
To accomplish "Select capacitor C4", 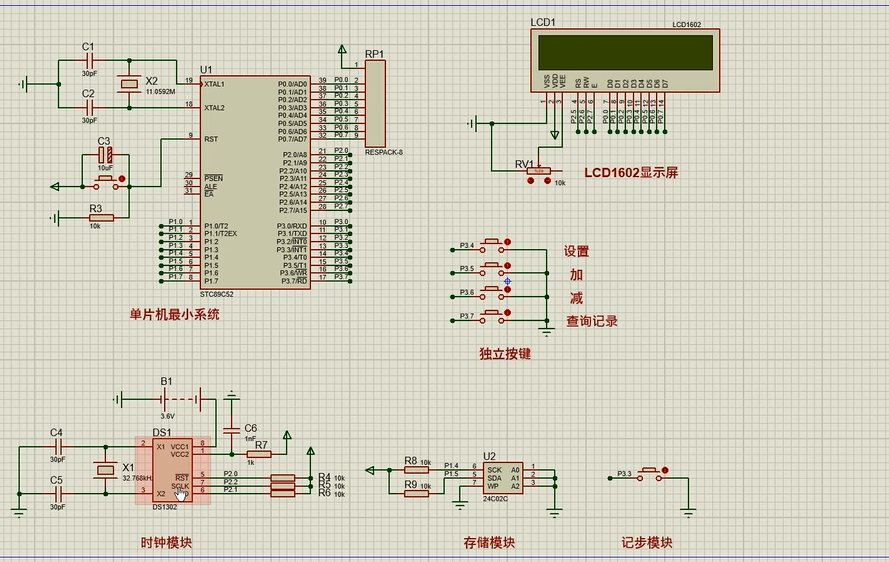I will click(57, 447).
